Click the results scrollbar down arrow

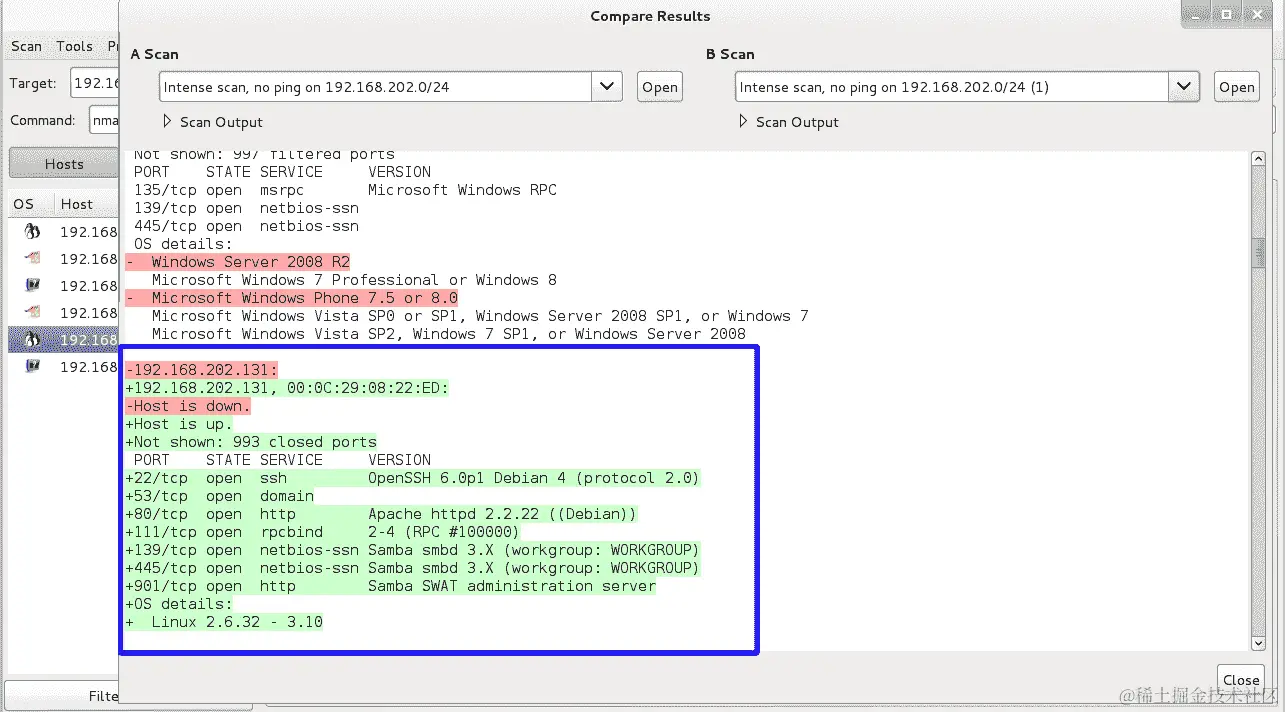tap(1259, 643)
